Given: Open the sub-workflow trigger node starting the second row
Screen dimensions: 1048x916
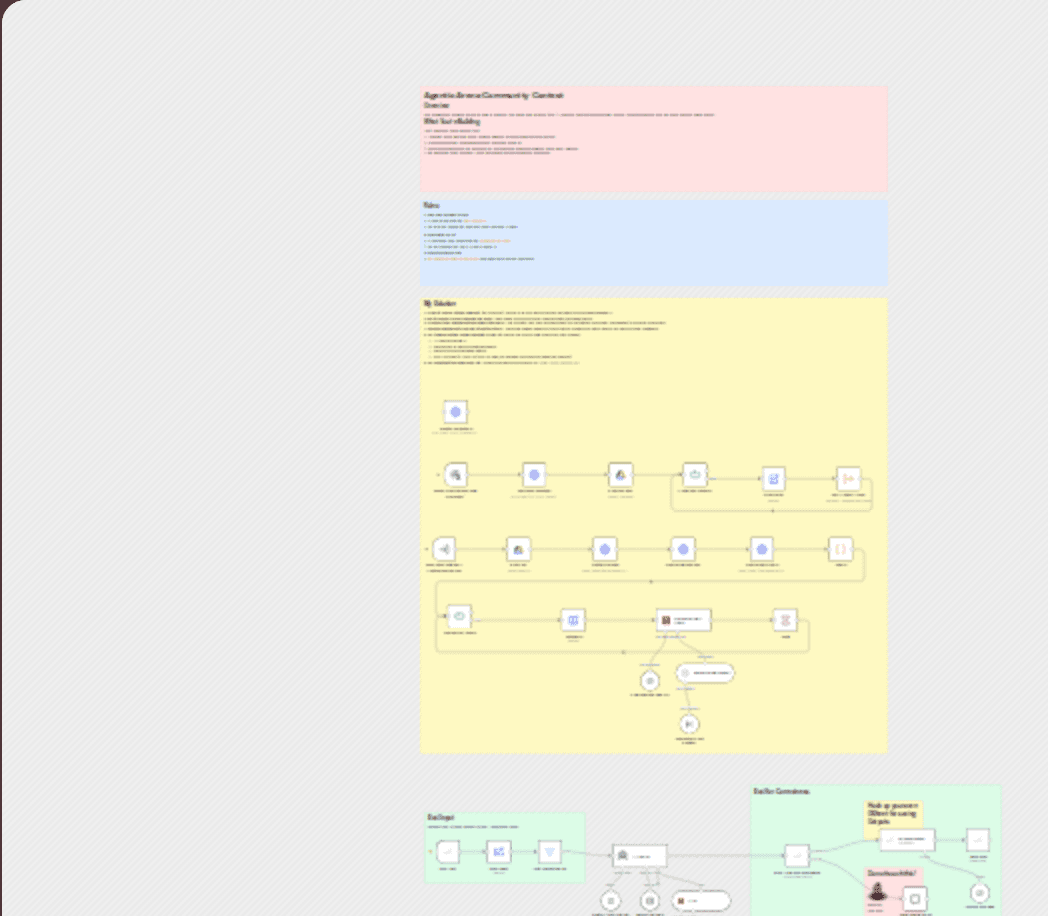Looking at the screenshot, I should [444, 549].
